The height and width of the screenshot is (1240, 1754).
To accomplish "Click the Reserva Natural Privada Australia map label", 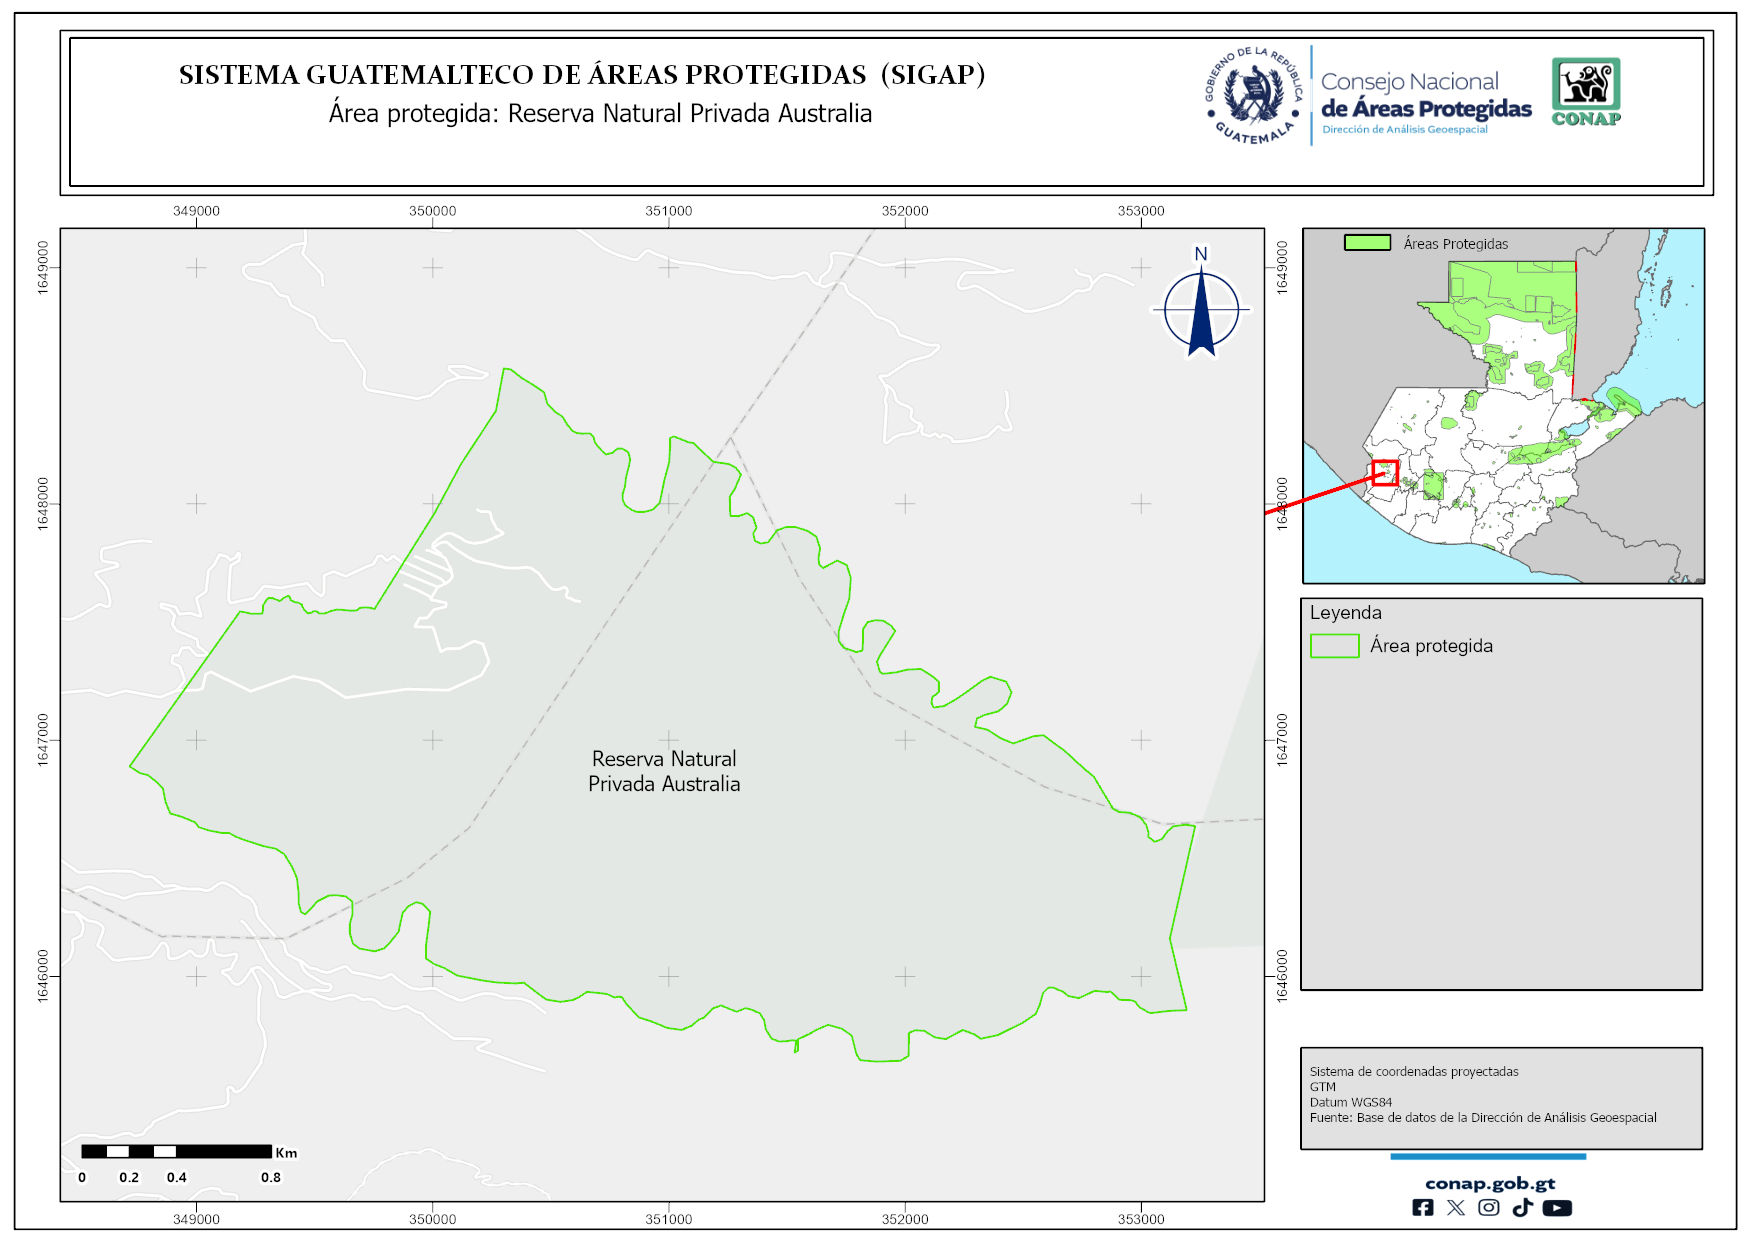I will [x=664, y=771].
